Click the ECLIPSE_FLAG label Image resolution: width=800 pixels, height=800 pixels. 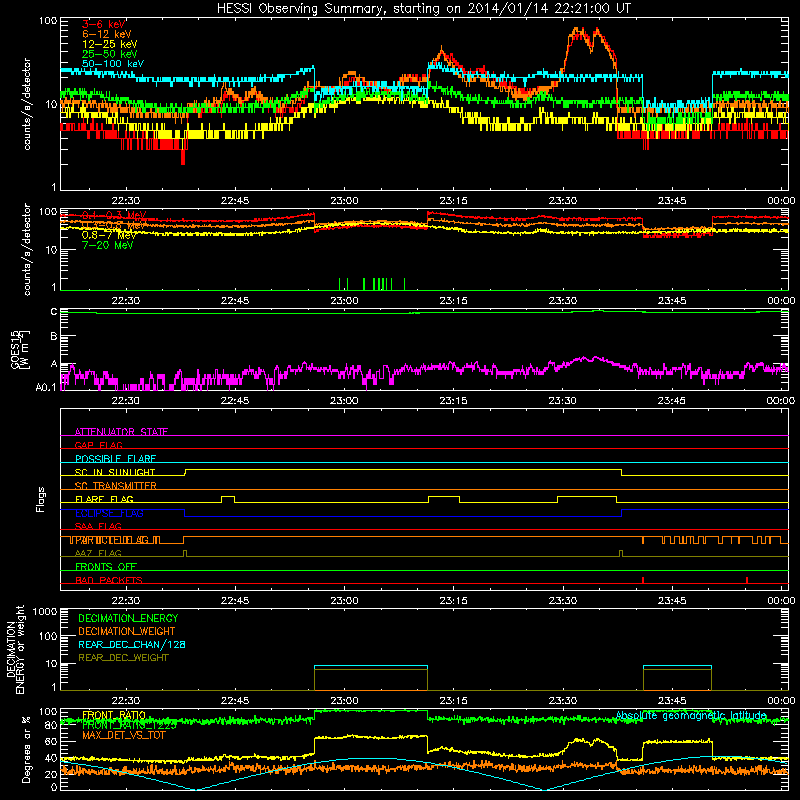109,513
